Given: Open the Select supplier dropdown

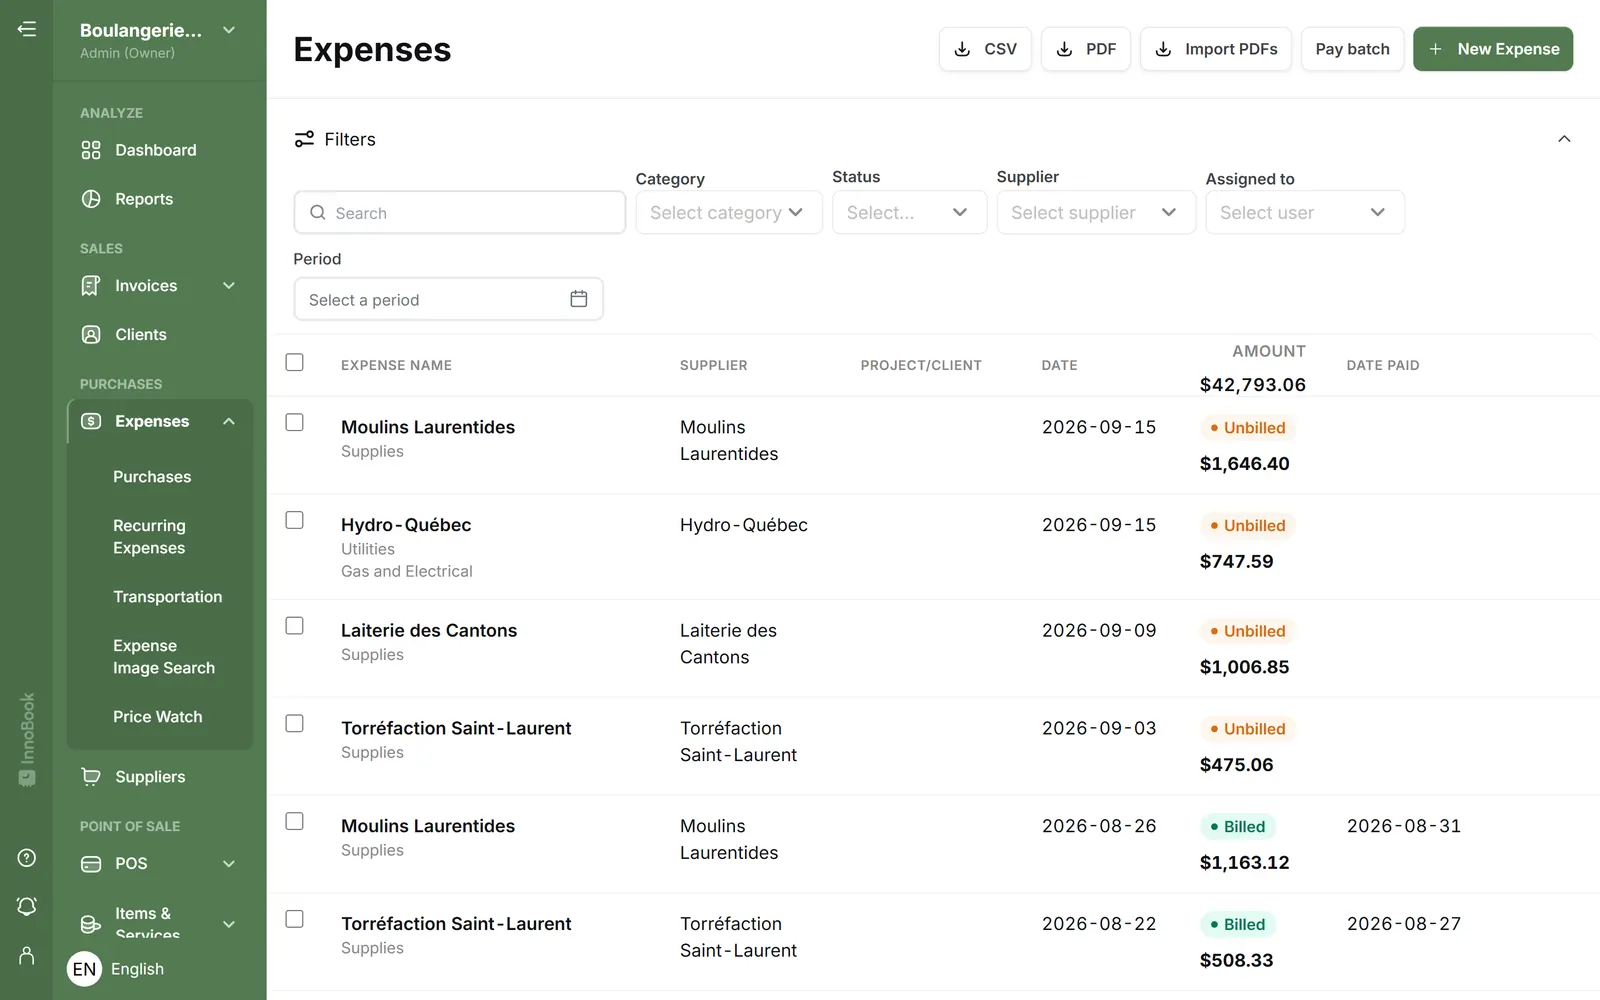Looking at the screenshot, I should (x=1096, y=212).
